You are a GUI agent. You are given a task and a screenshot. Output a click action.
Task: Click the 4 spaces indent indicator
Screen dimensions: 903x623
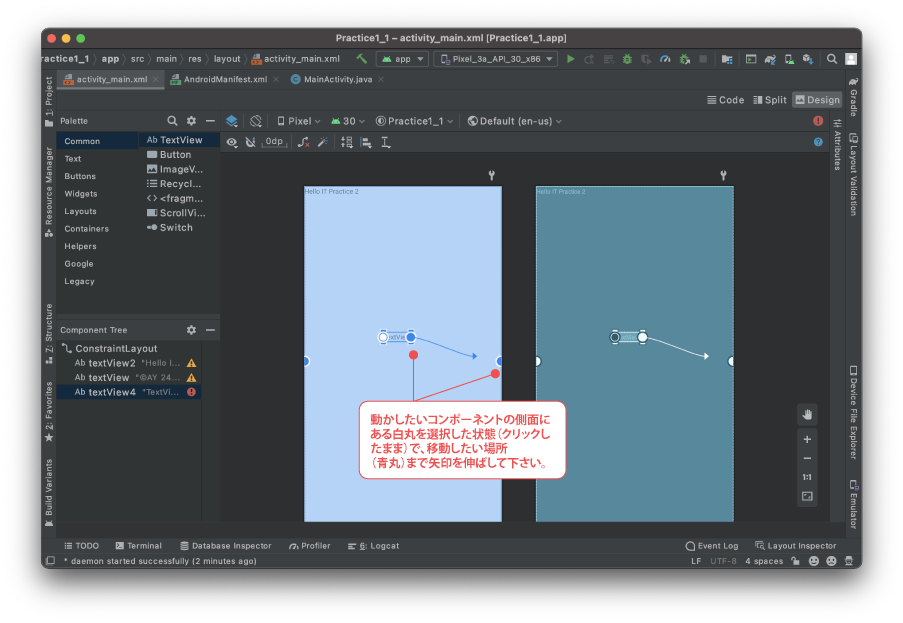(x=764, y=561)
